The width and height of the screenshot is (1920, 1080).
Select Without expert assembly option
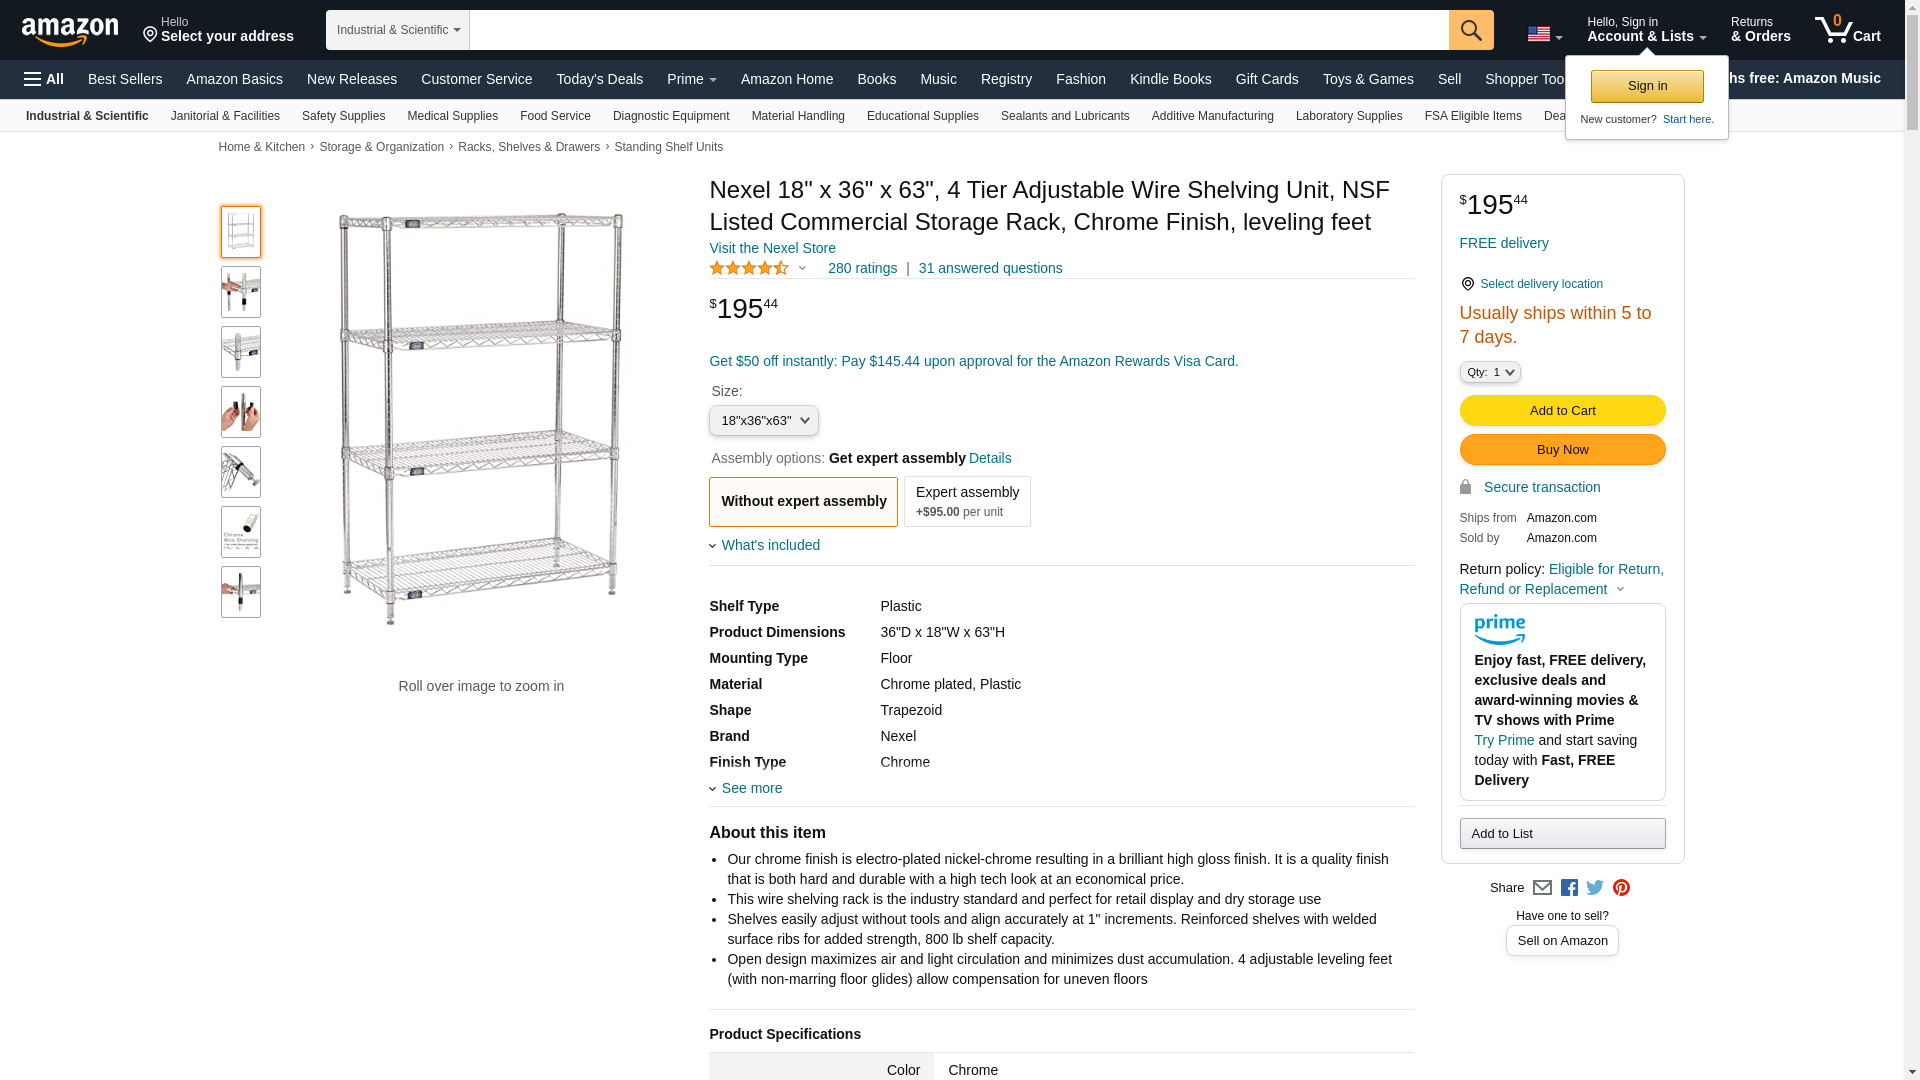coord(803,501)
